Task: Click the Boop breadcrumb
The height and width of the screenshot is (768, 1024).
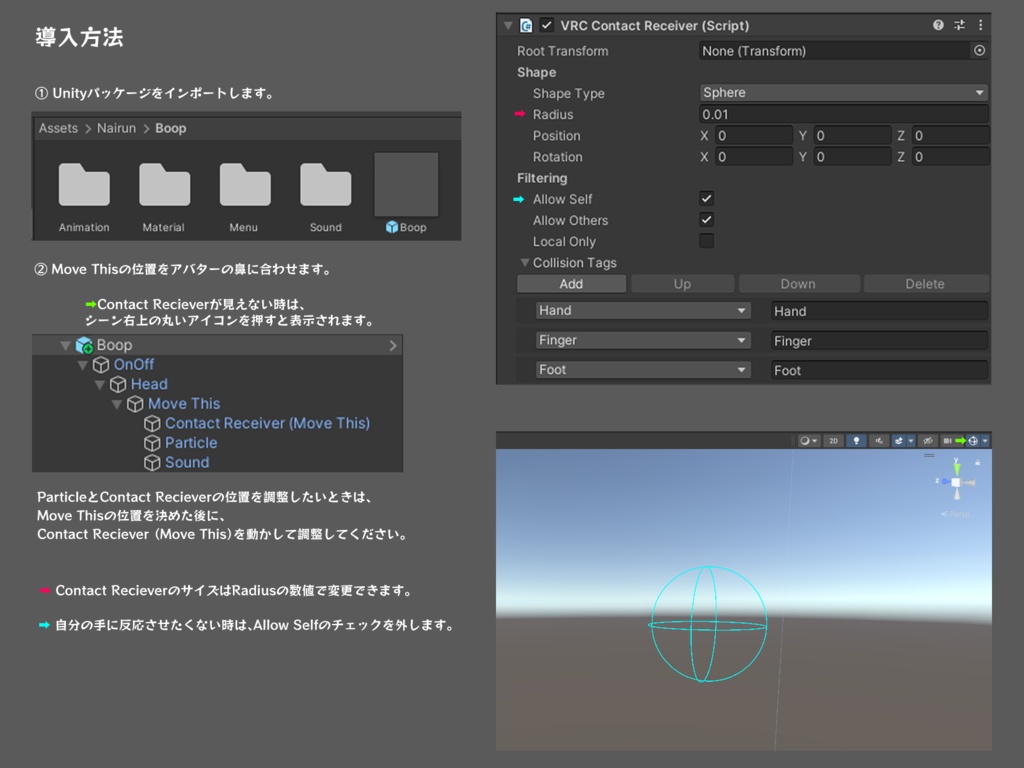Action: point(170,128)
